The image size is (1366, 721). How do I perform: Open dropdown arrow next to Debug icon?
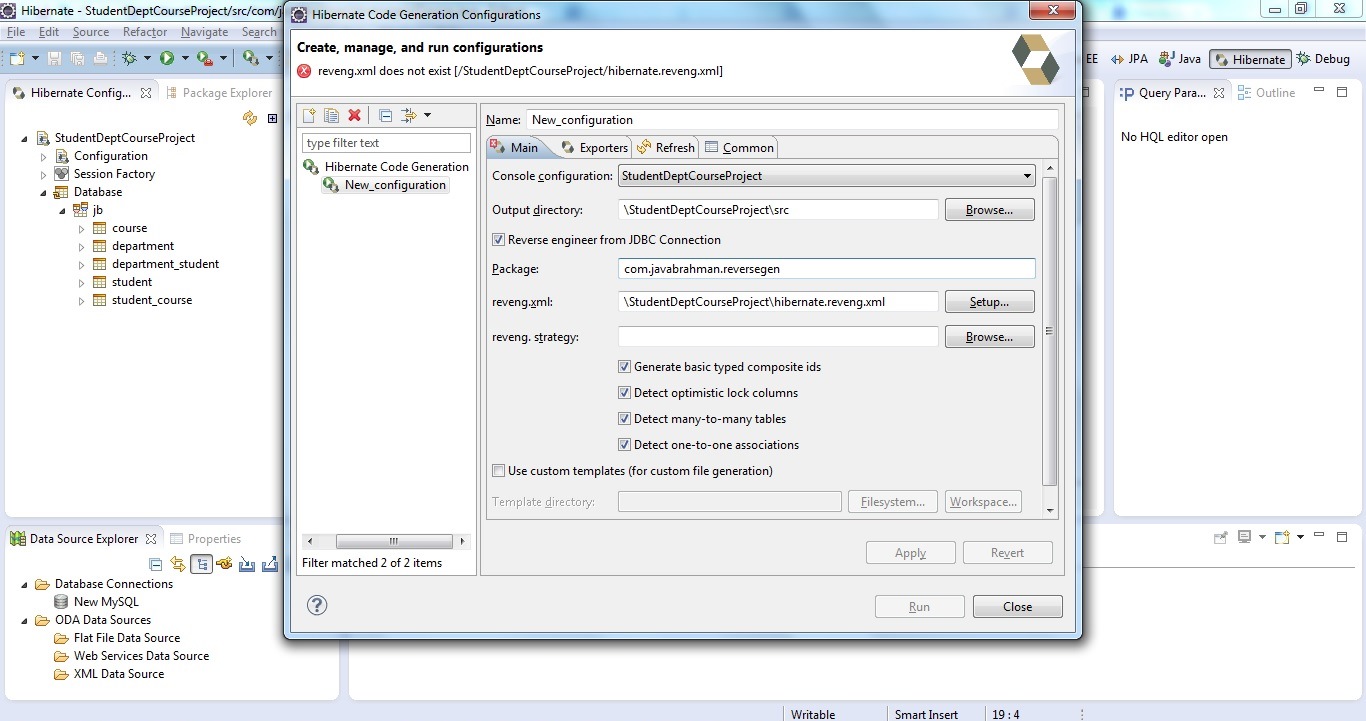pos(147,59)
